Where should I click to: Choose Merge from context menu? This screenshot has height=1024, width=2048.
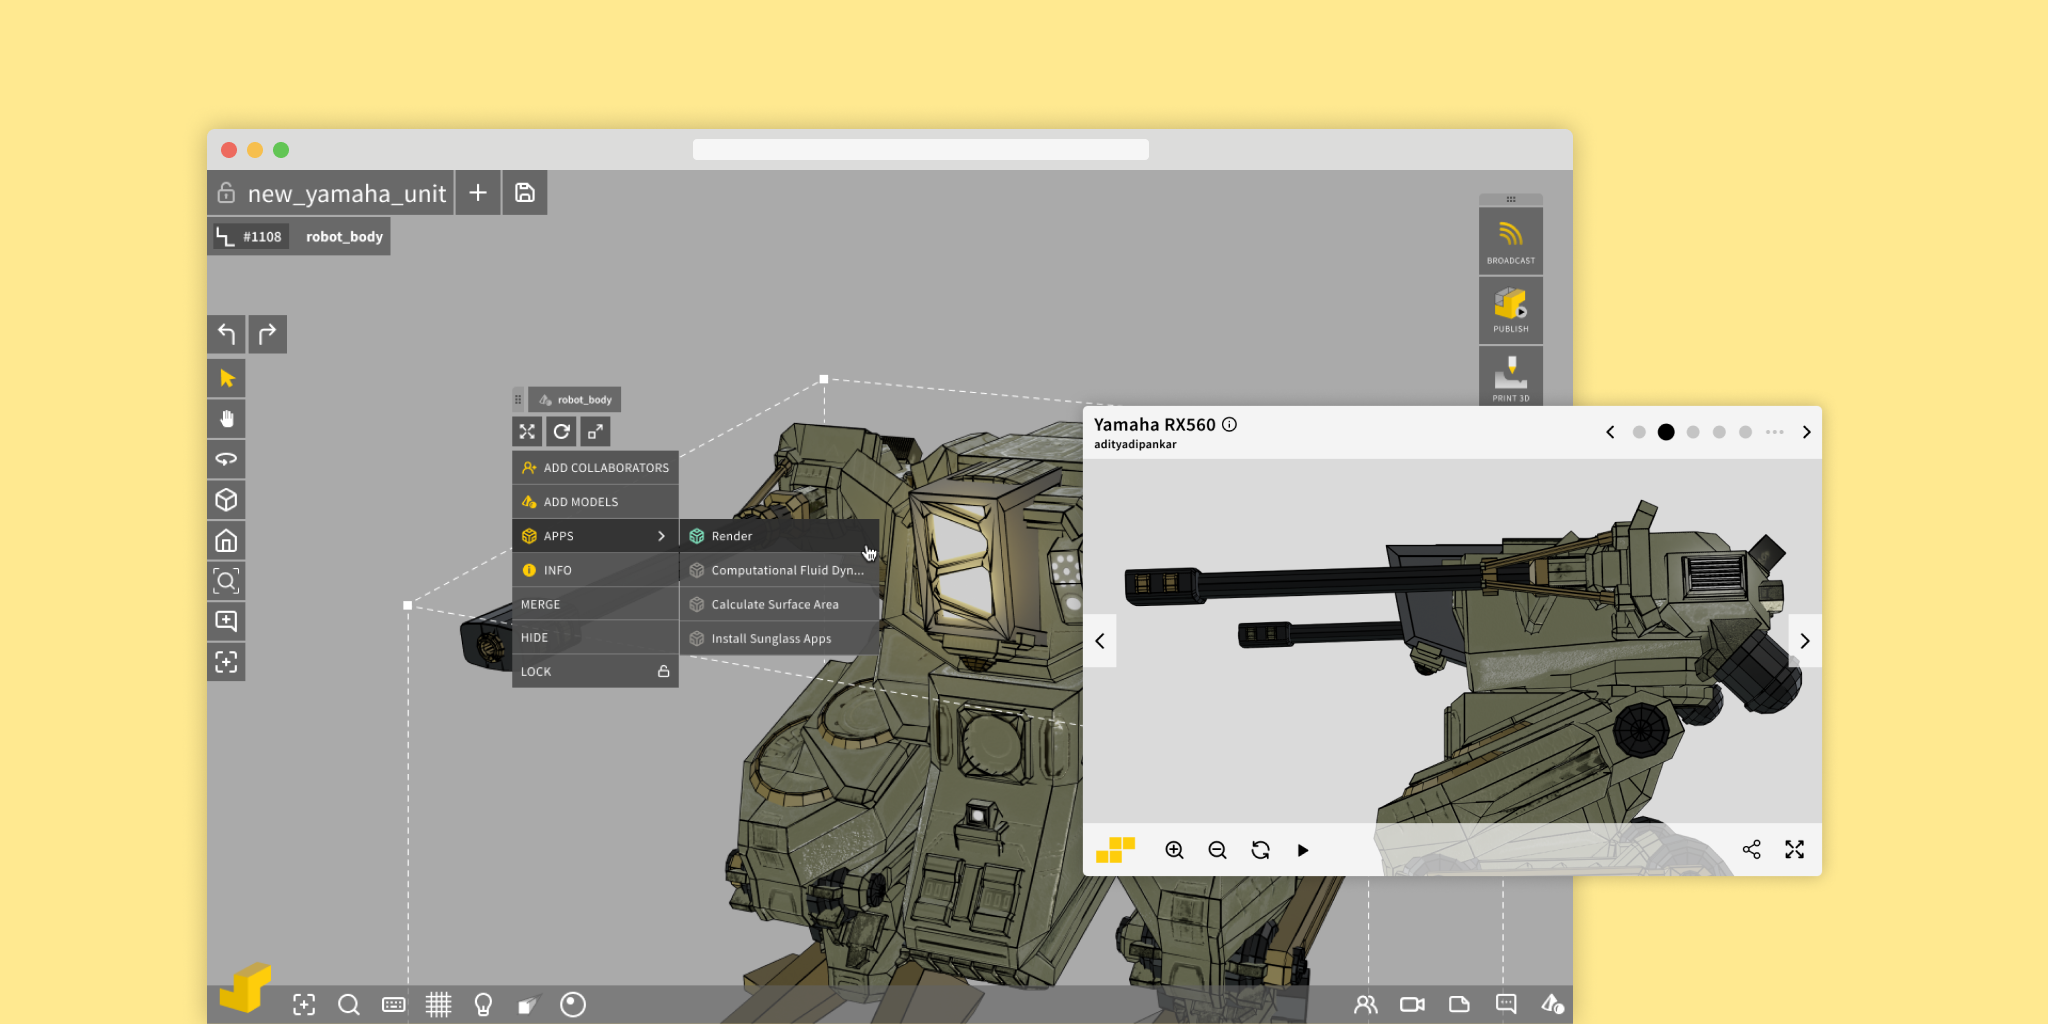point(595,603)
